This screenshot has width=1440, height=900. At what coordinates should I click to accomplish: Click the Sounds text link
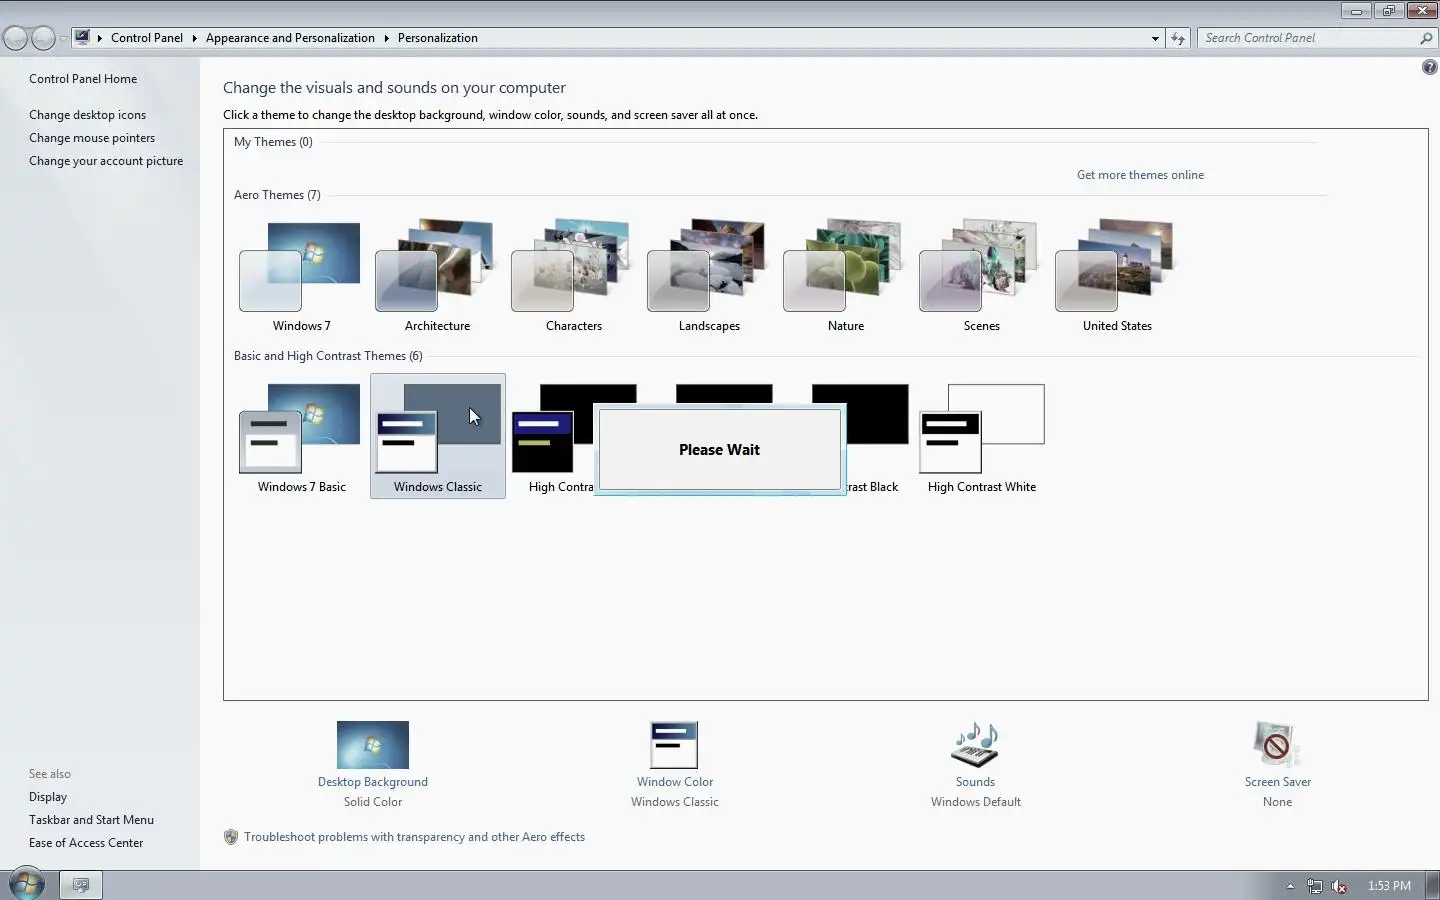[975, 782]
